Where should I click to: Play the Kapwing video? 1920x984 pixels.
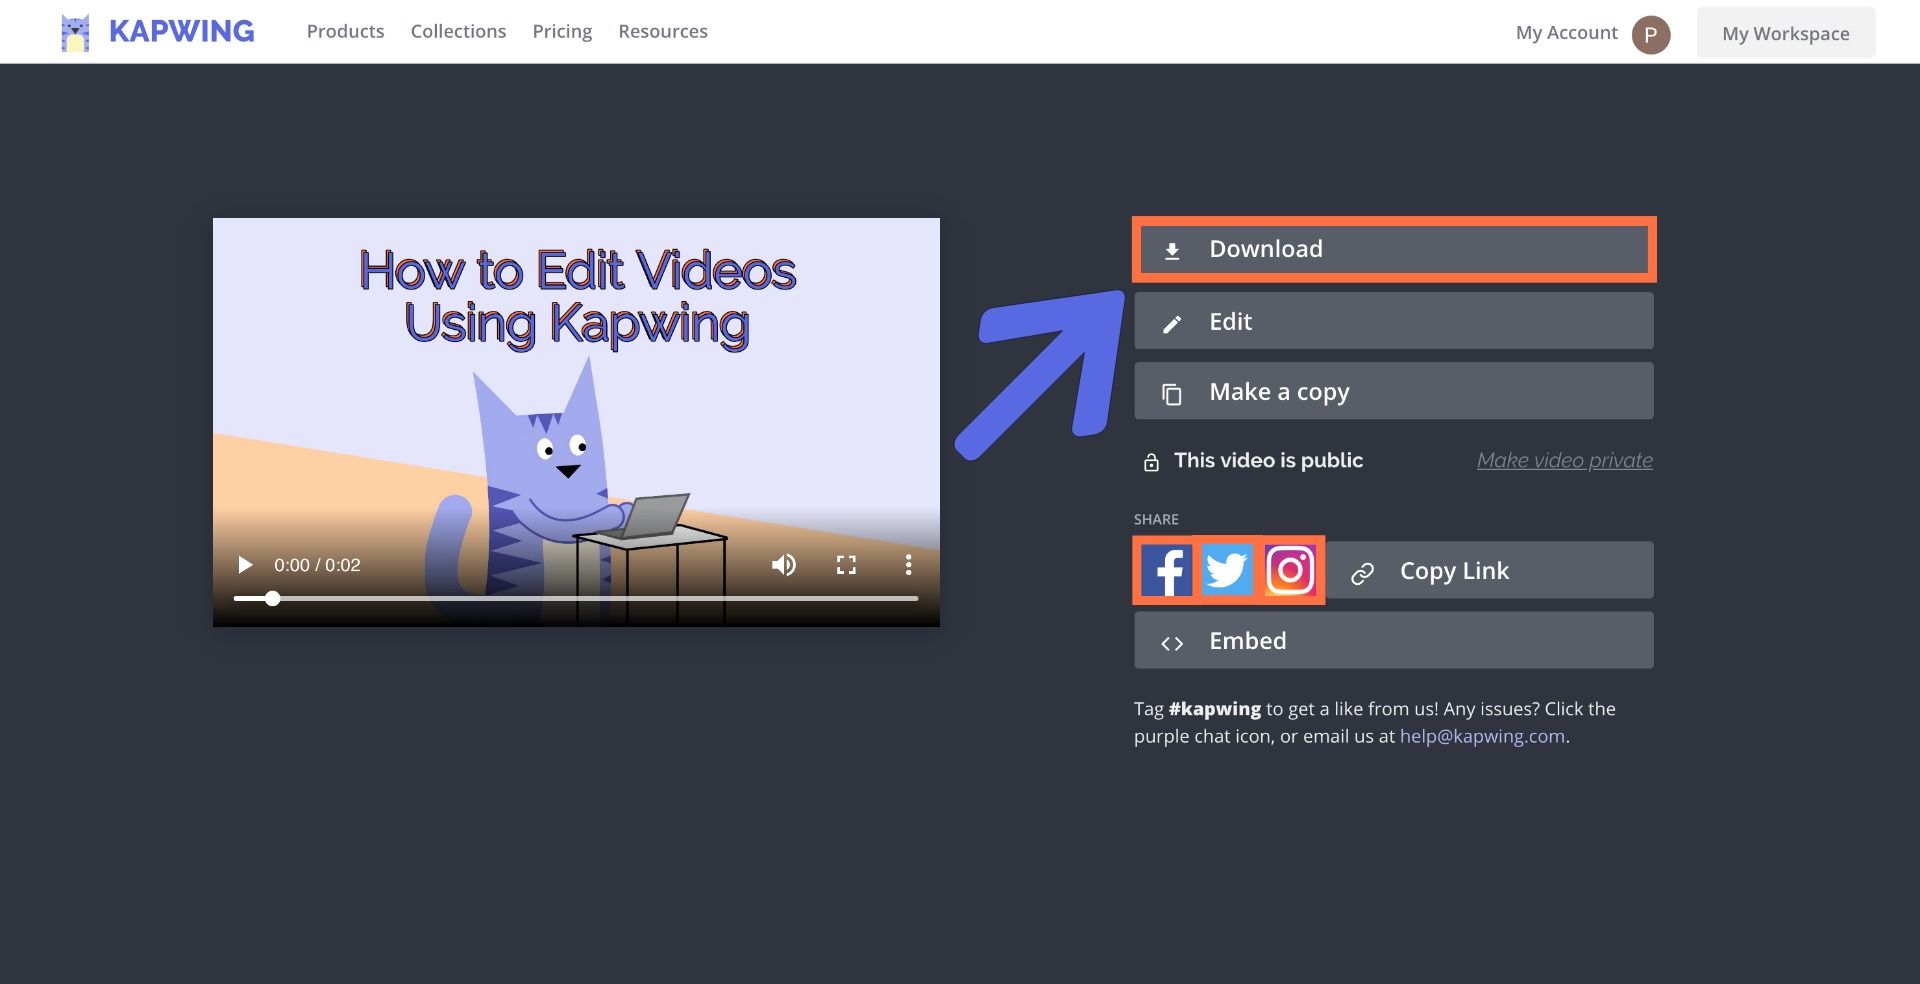[x=245, y=565]
